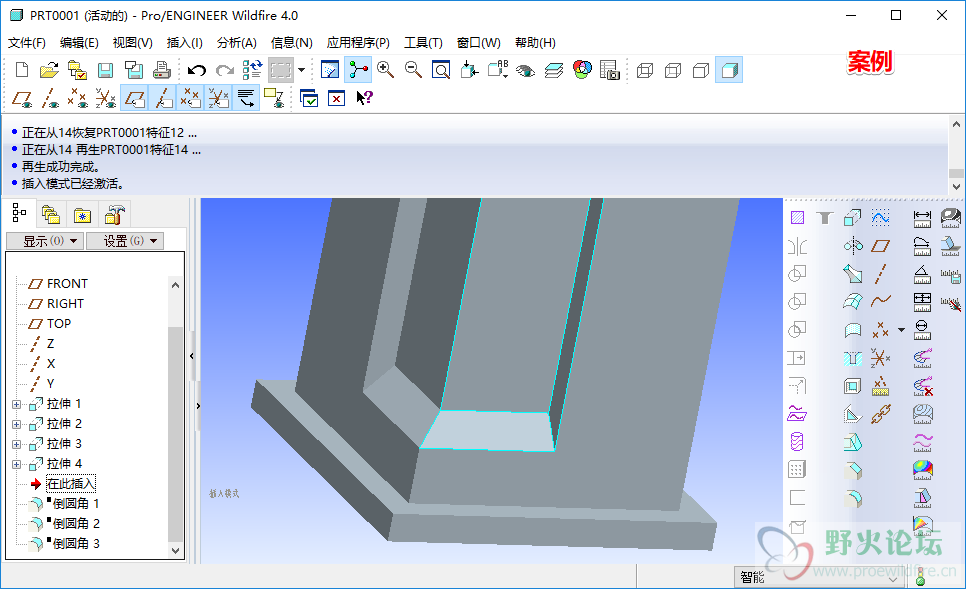Print the model using the printer icon
The height and width of the screenshot is (589, 966).
click(x=161, y=70)
